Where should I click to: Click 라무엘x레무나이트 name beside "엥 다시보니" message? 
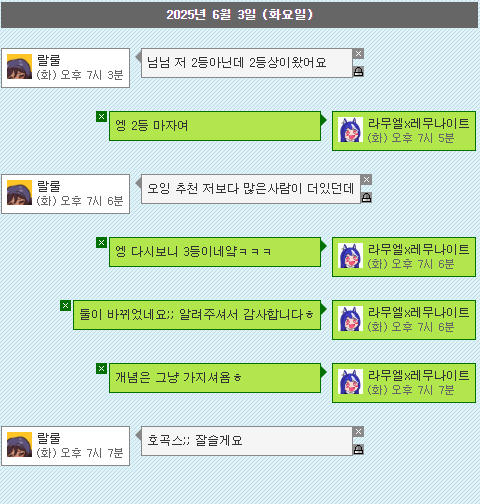[418, 249]
